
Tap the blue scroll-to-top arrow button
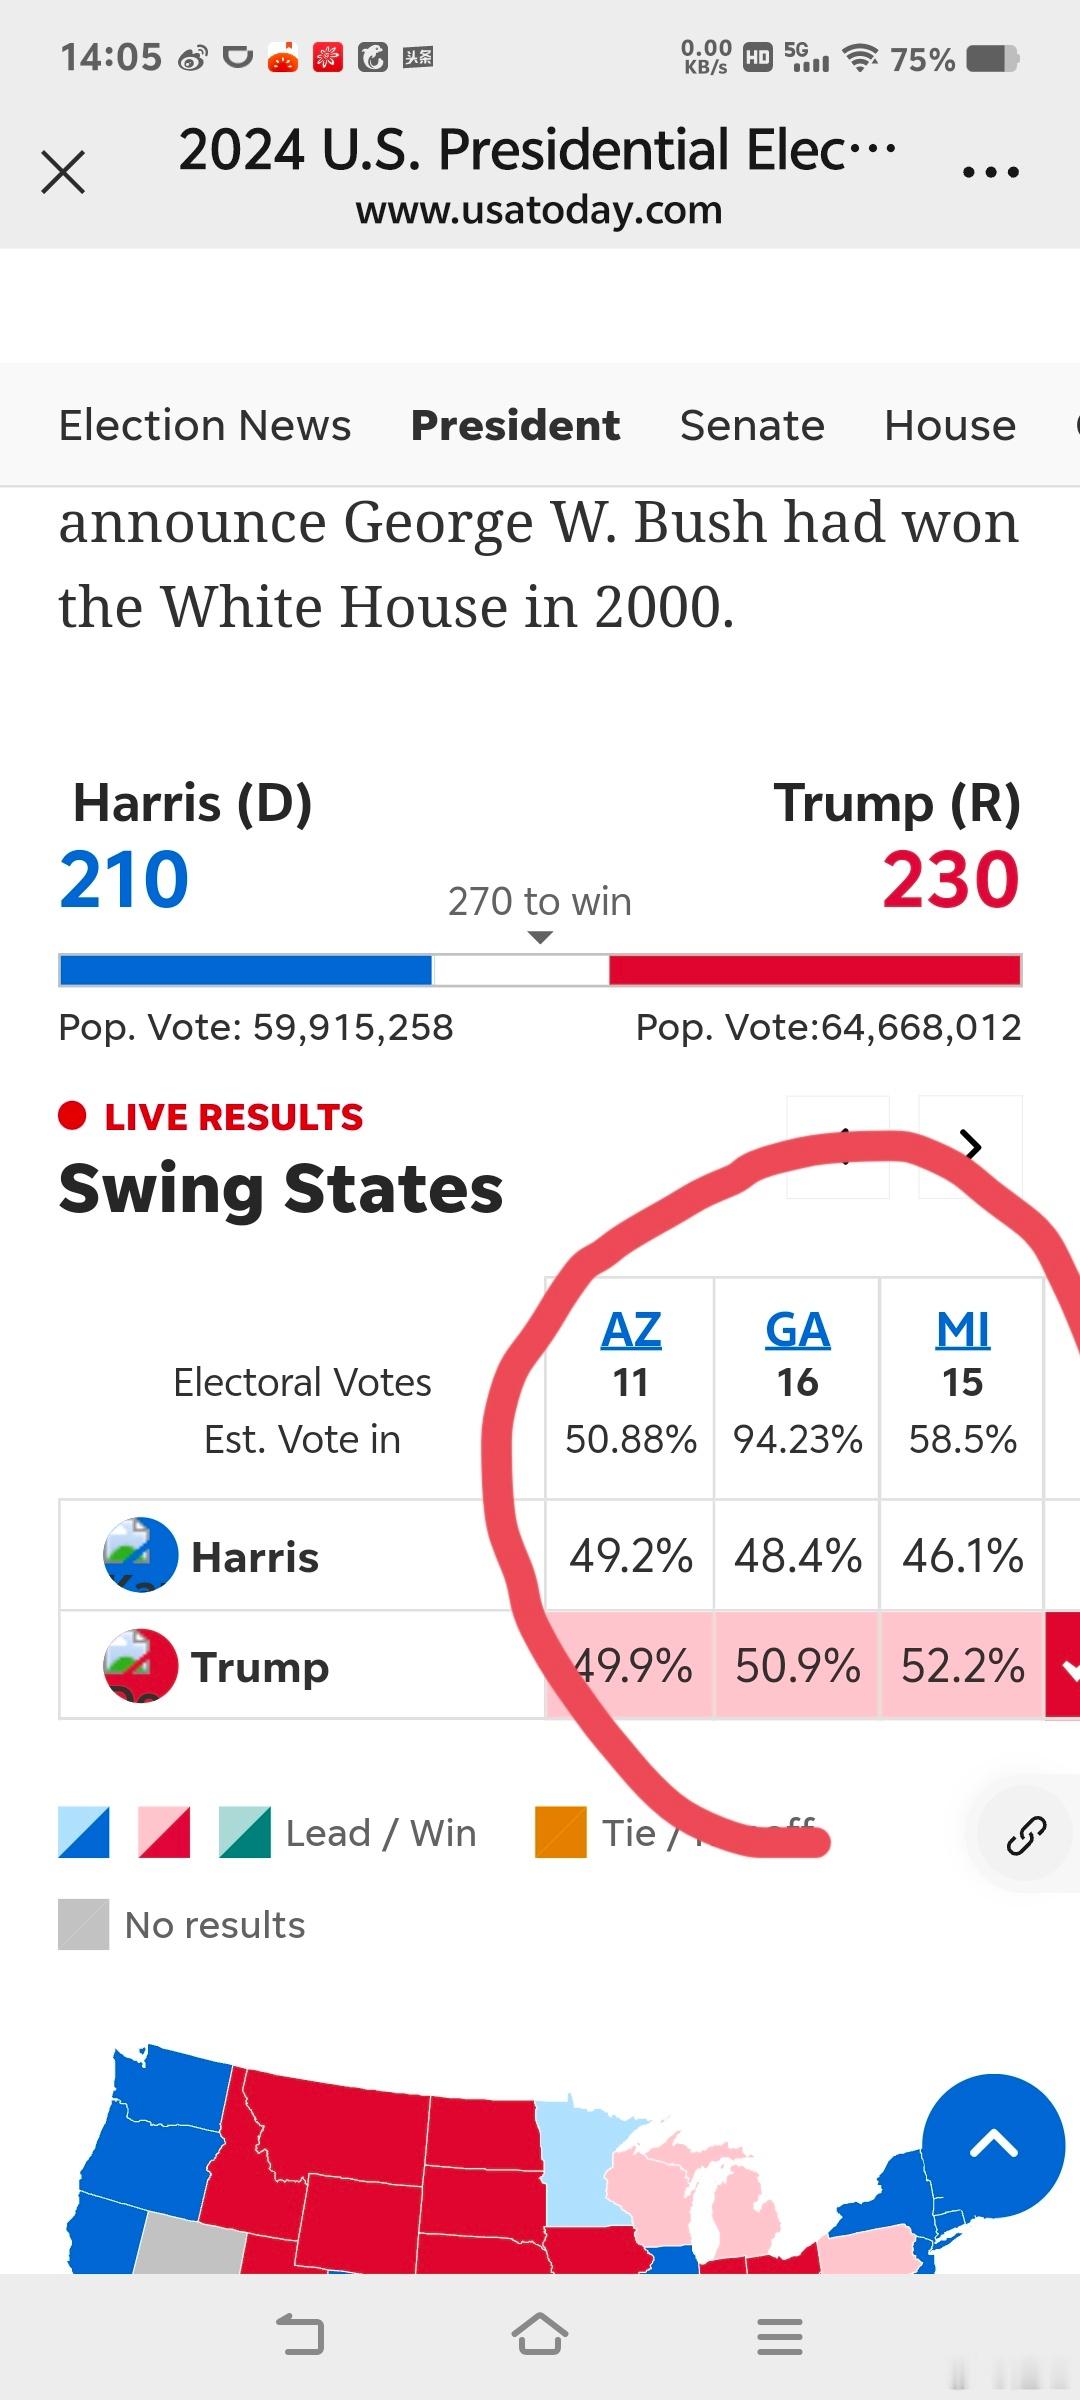pos(993,2145)
